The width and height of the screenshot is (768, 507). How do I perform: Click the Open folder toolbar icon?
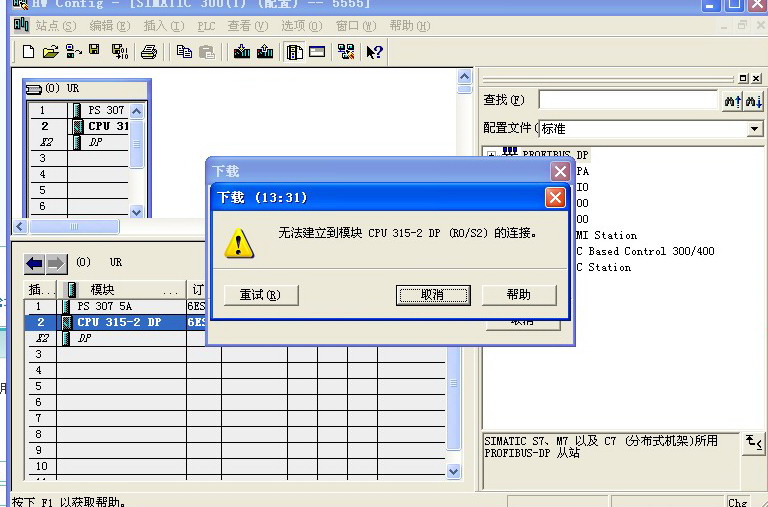(50, 52)
